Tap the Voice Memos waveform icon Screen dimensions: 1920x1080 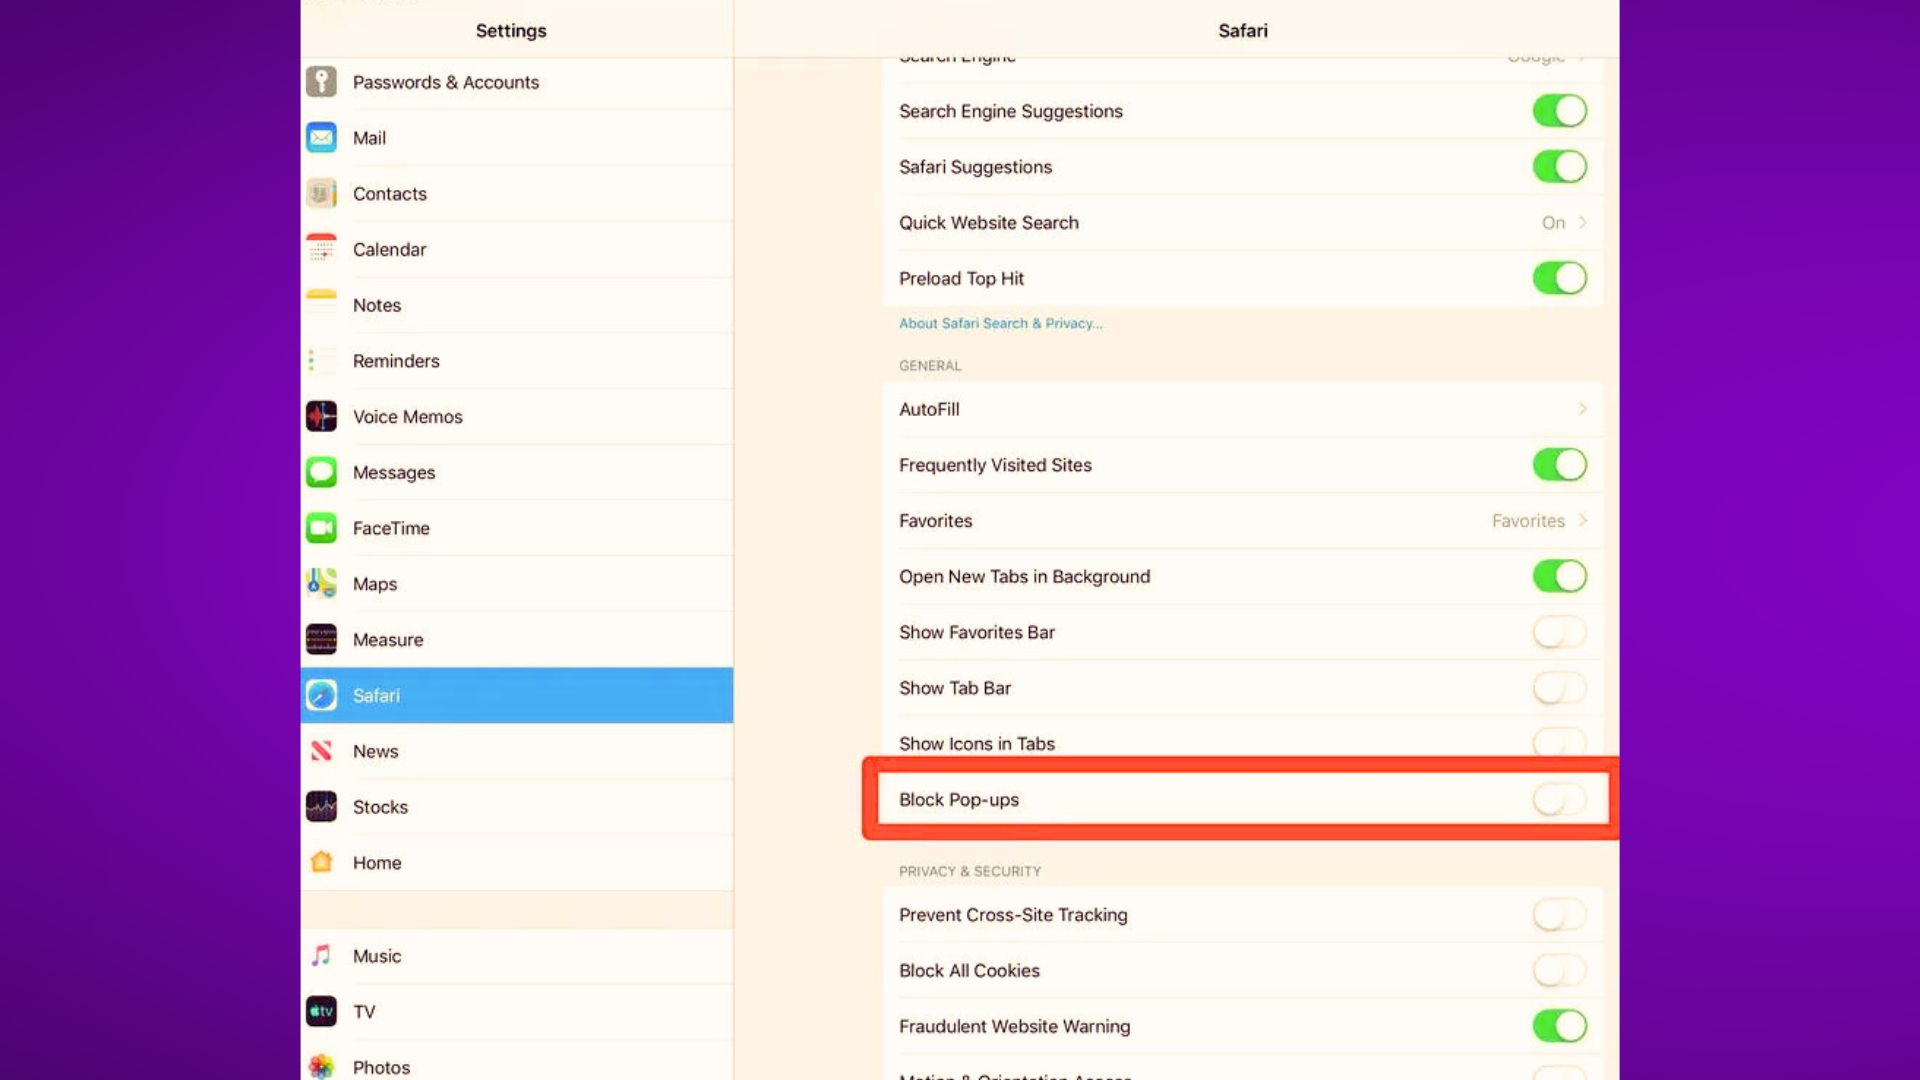point(321,416)
